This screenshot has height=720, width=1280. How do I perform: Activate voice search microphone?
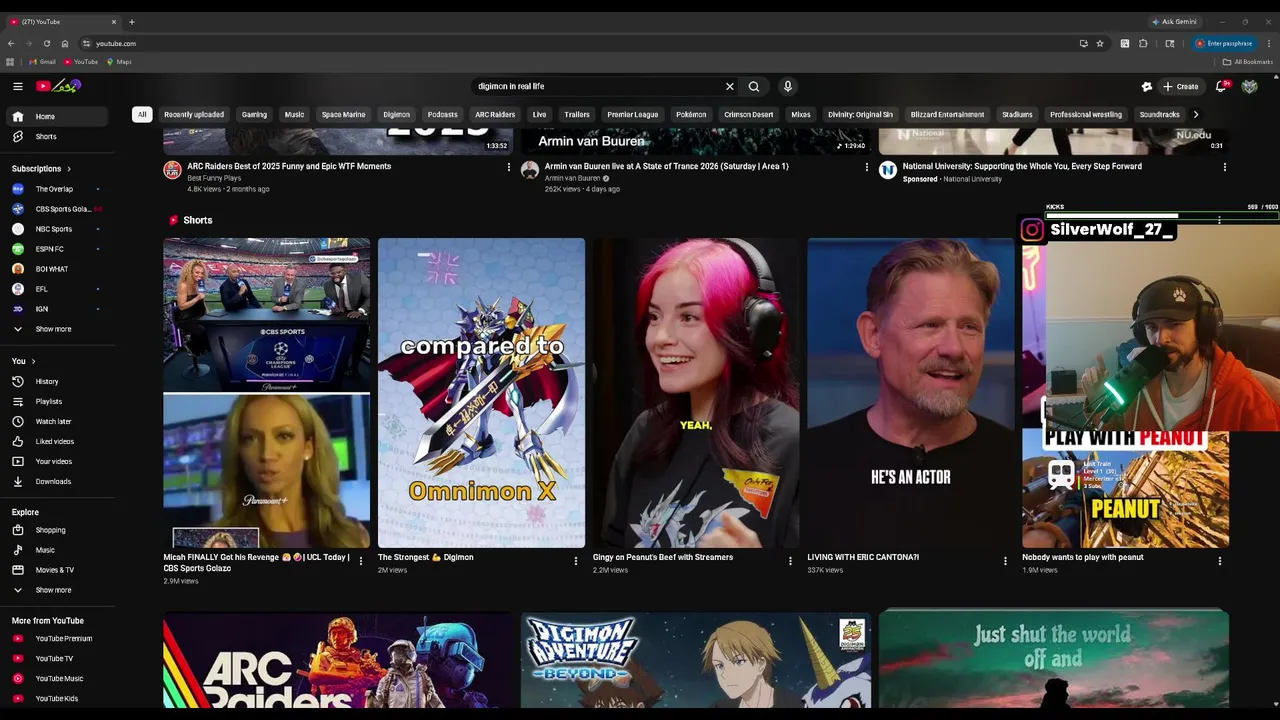click(x=788, y=86)
